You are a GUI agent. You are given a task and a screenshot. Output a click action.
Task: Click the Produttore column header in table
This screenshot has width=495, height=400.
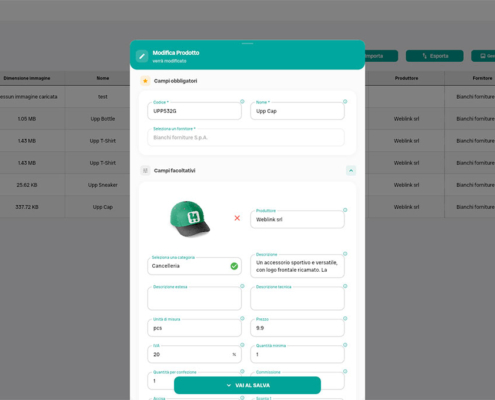click(x=406, y=78)
